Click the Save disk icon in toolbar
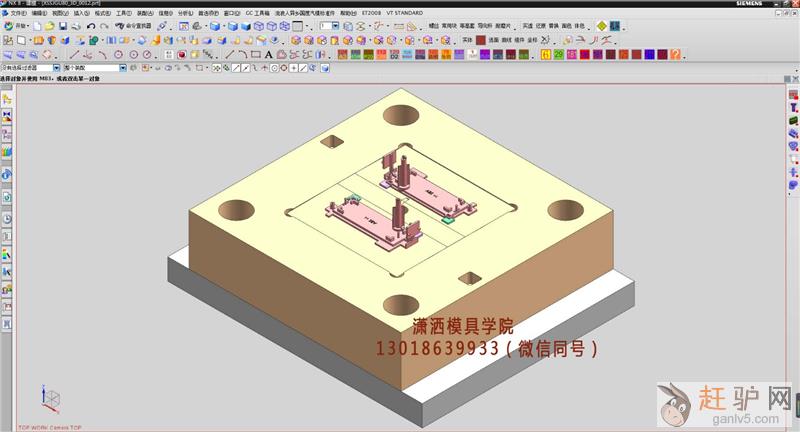 [62, 26]
